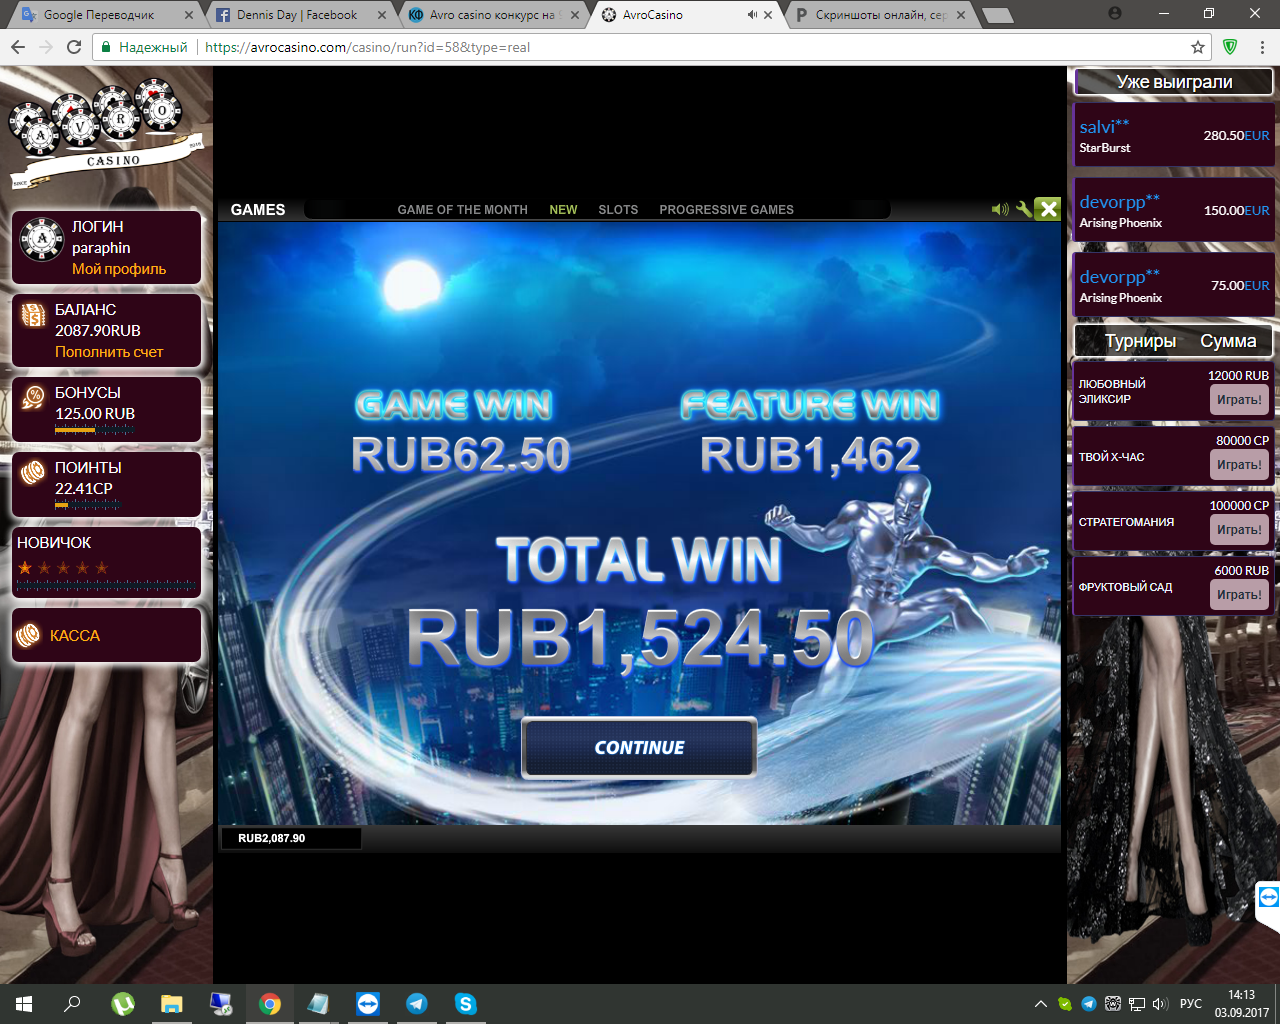
Task: Click the Уже выиграли header
Action: tap(1174, 82)
